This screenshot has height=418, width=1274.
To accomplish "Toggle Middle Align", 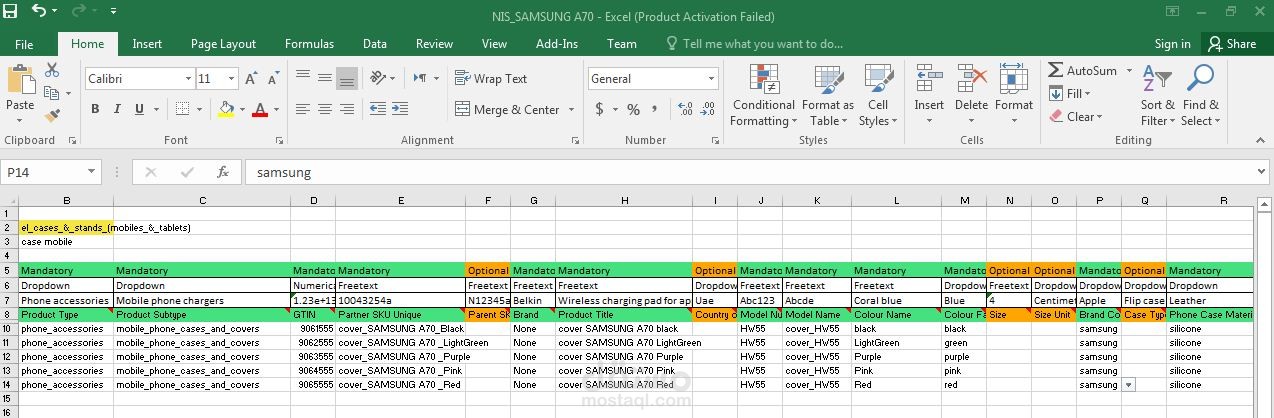I will (x=324, y=78).
